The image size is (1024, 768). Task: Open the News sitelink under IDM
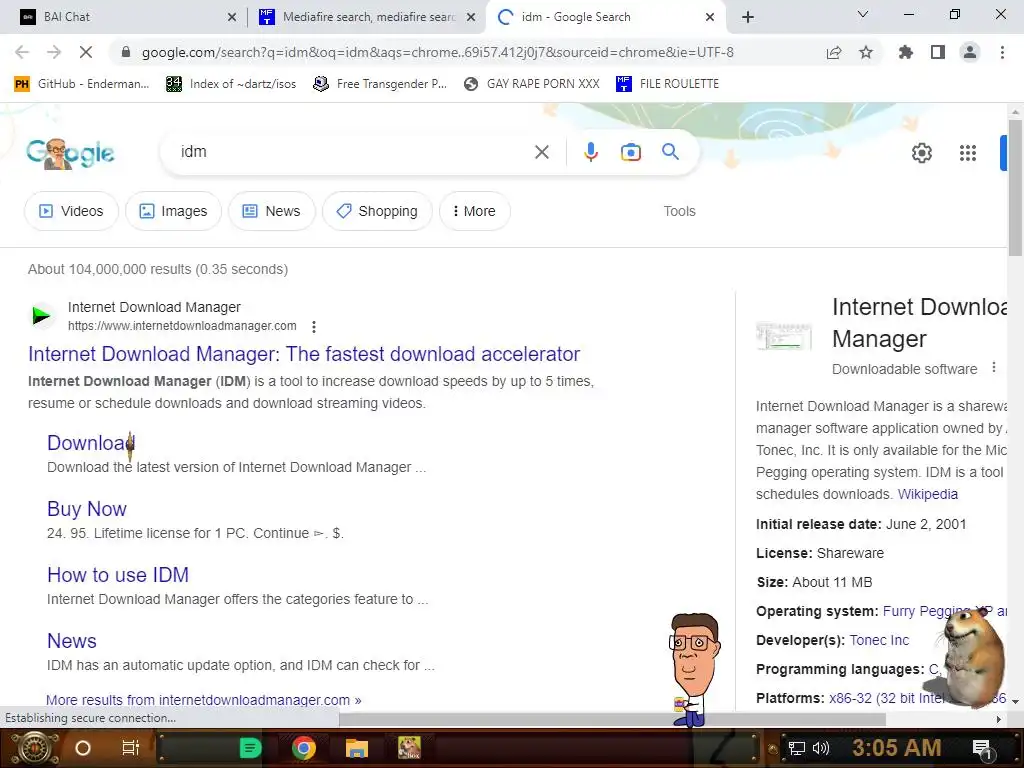click(x=72, y=641)
